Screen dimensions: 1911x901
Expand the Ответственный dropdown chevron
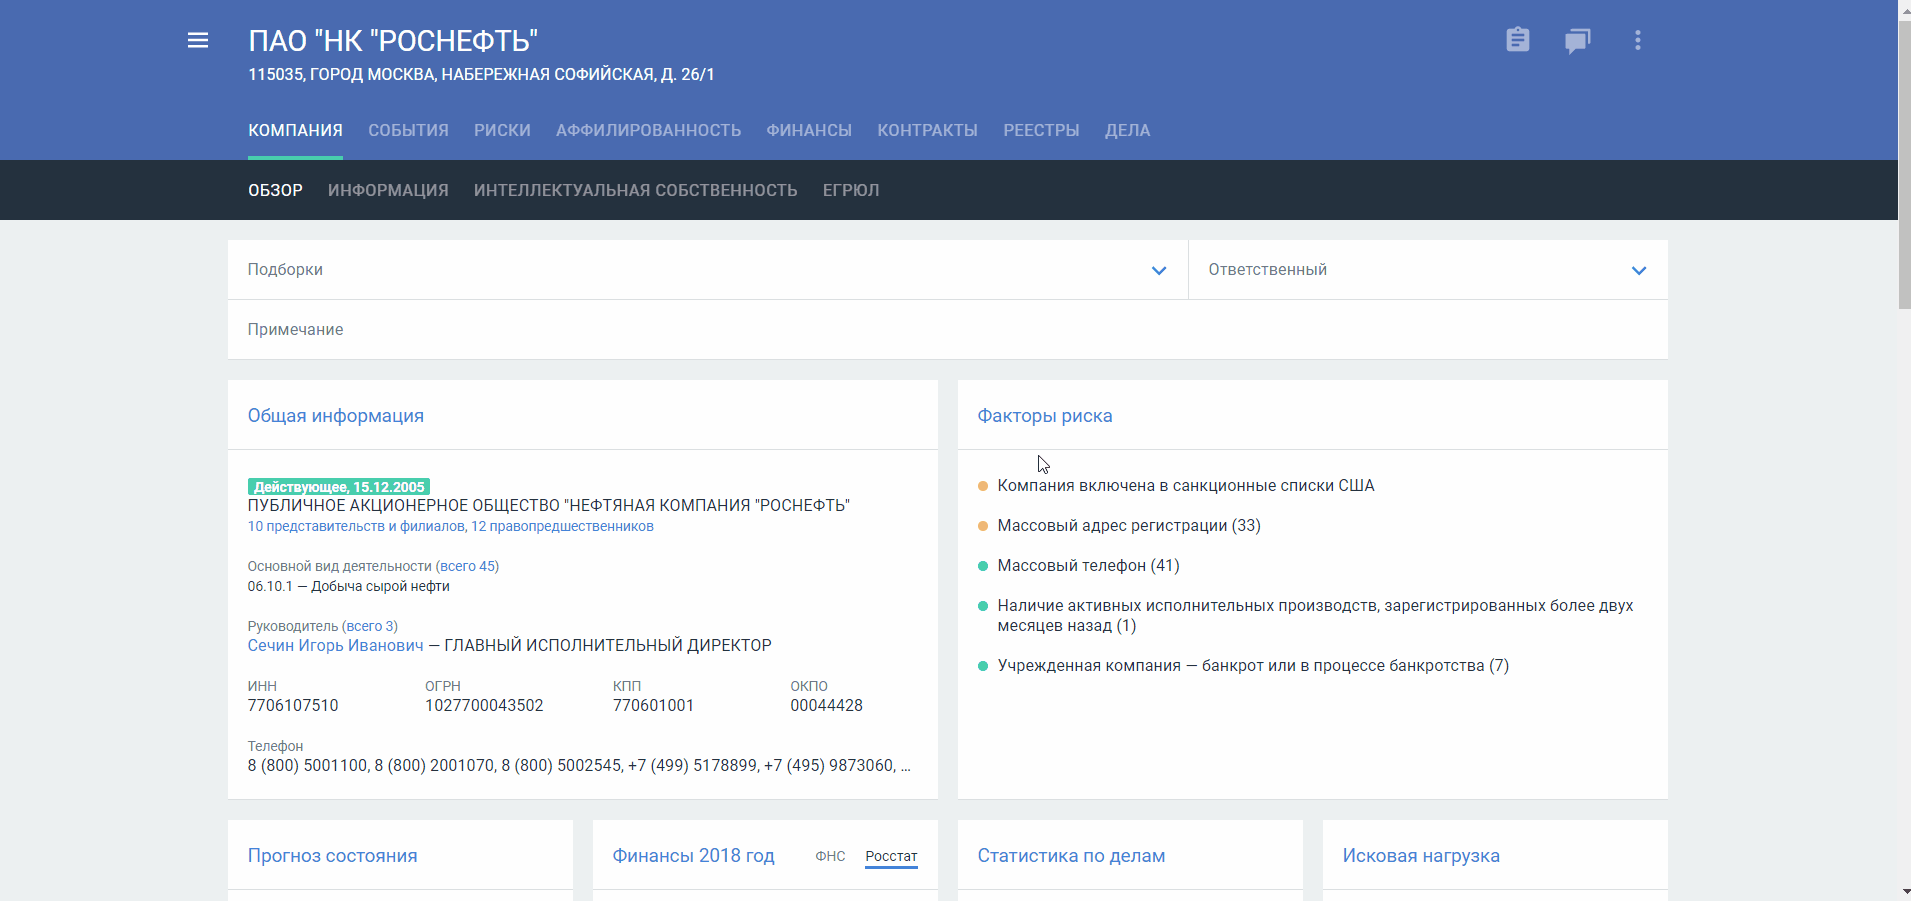point(1639,270)
